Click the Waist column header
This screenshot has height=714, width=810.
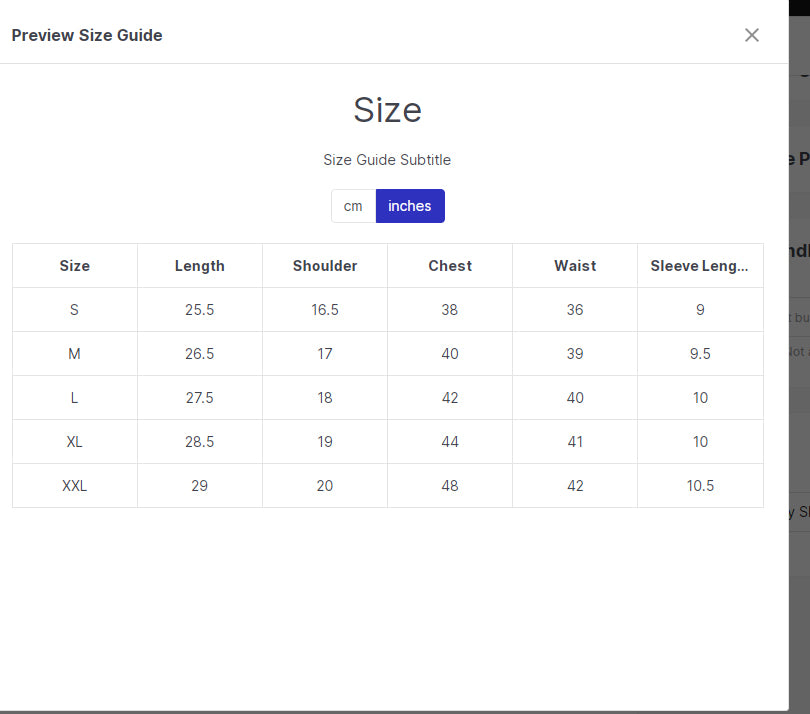(575, 266)
